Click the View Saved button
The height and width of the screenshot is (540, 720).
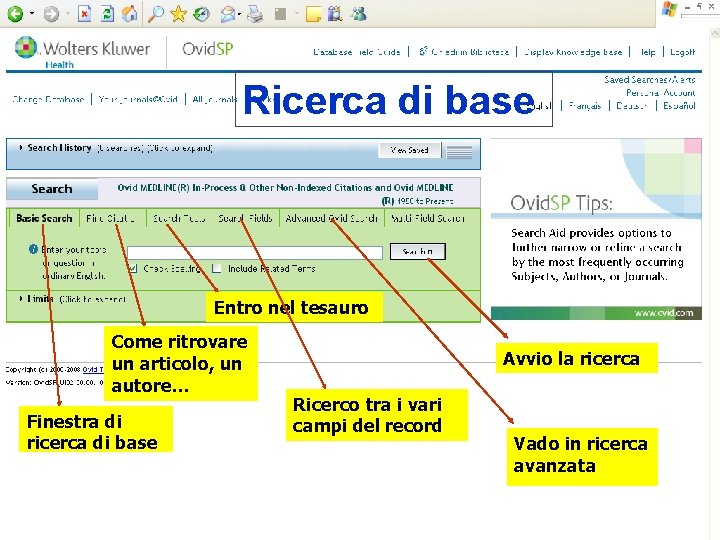coord(410,150)
